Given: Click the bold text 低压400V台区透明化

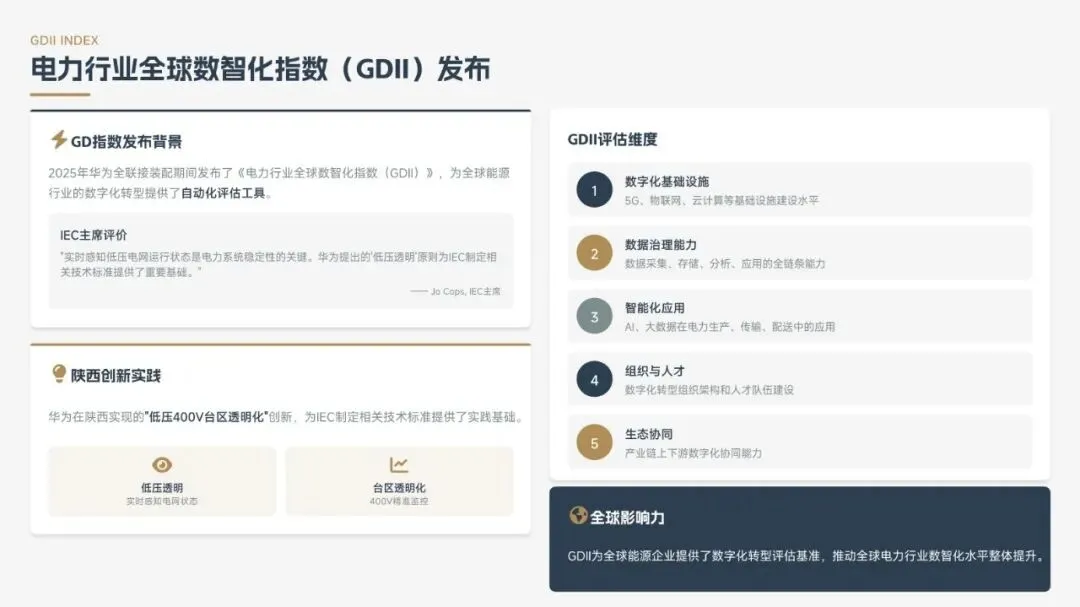Looking at the screenshot, I should (207, 417).
